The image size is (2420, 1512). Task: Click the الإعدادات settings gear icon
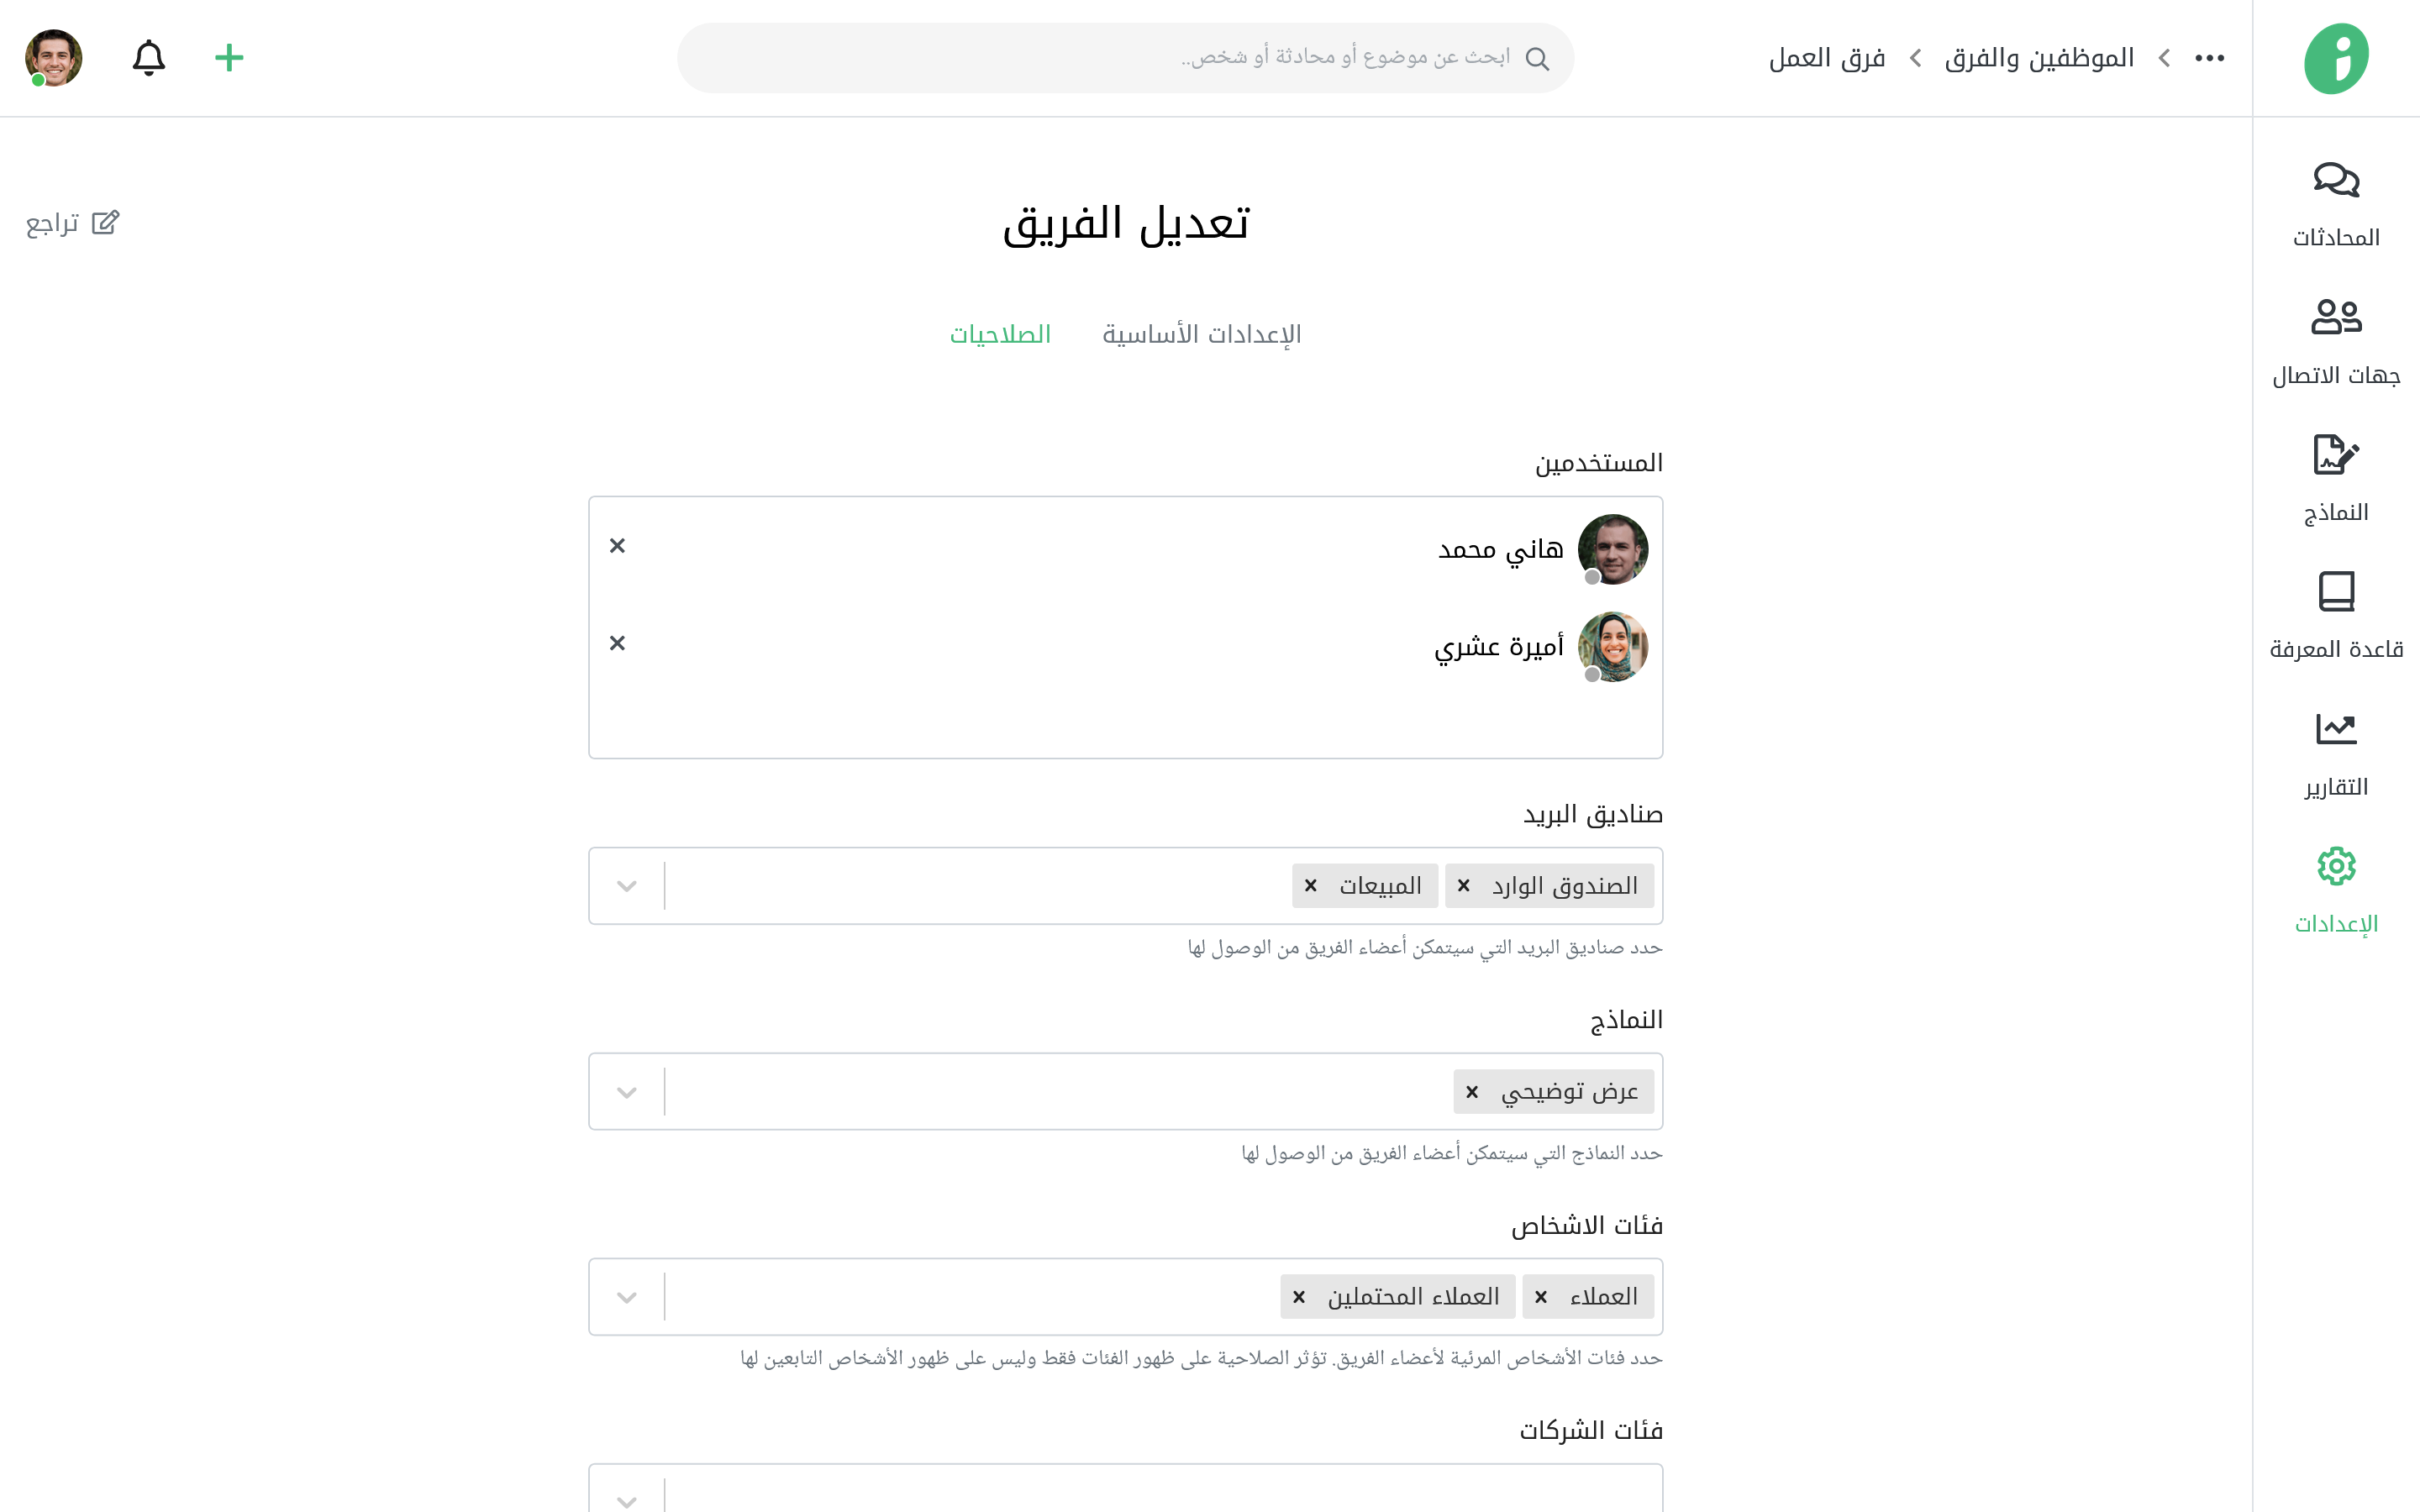2335,867
